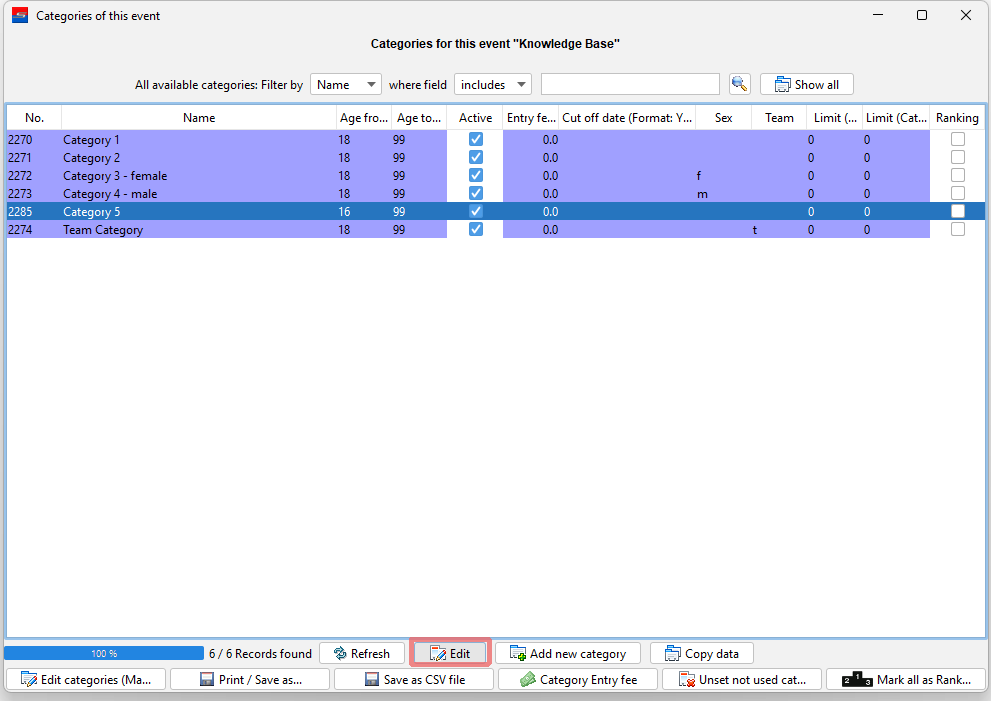Click the Sex column header
The height and width of the screenshot is (701, 991).
[723, 118]
